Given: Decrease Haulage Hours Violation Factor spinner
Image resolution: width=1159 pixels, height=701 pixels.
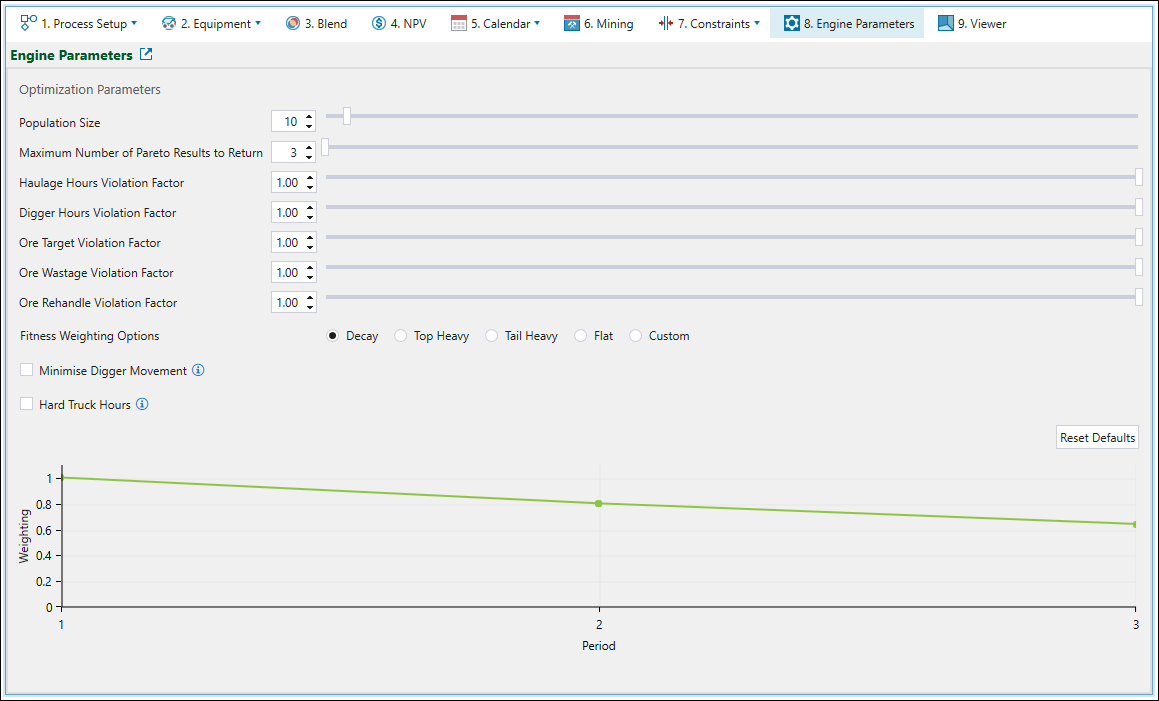Looking at the screenshot, I should 310,187.
